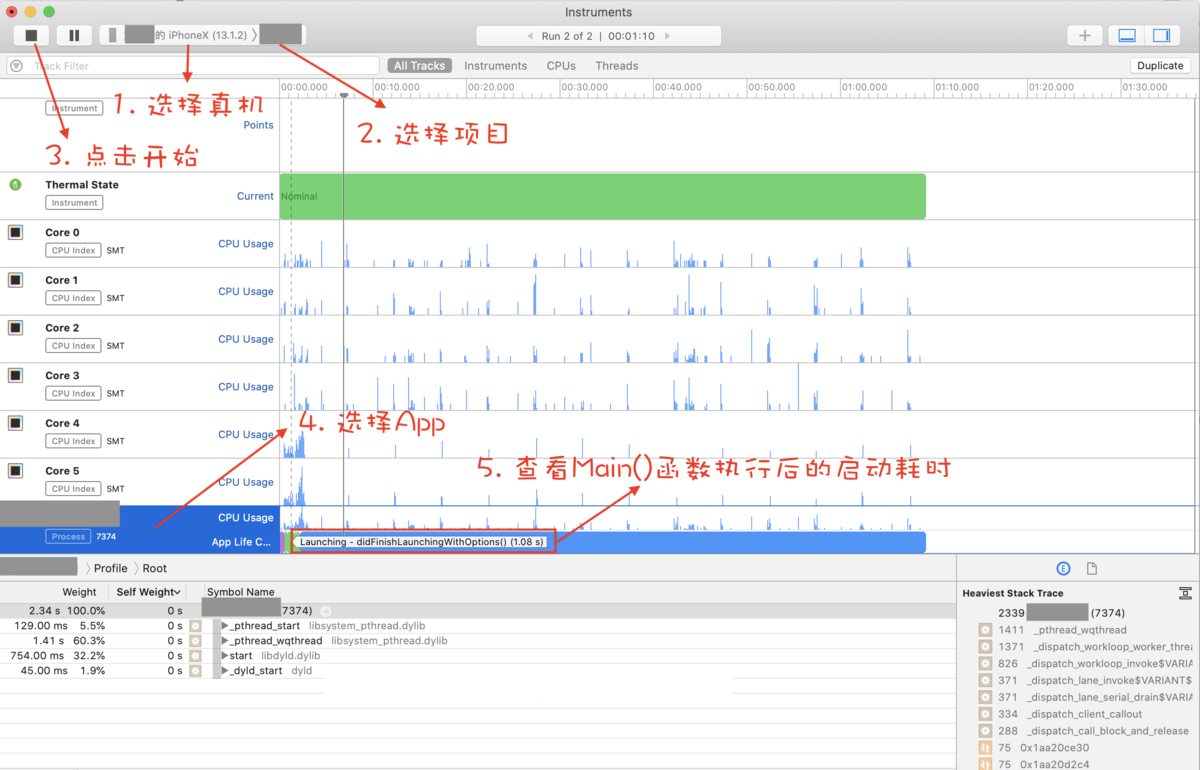Enable the Thermal State track checkbox
The width and height of the screenshot is (1200, 770).
point(14,184)
